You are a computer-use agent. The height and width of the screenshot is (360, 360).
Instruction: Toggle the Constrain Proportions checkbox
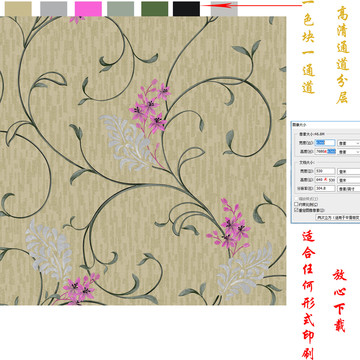pyautogui.click(x=296, y=204)
